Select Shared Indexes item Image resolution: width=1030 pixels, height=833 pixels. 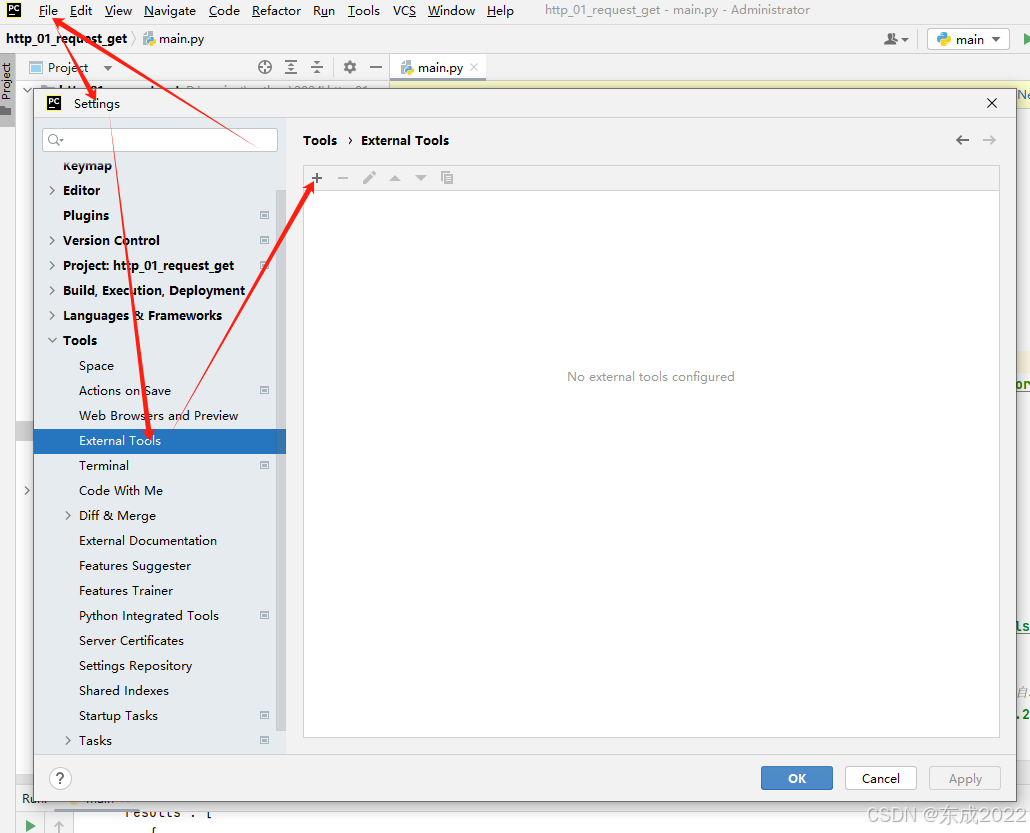(123, 690)
